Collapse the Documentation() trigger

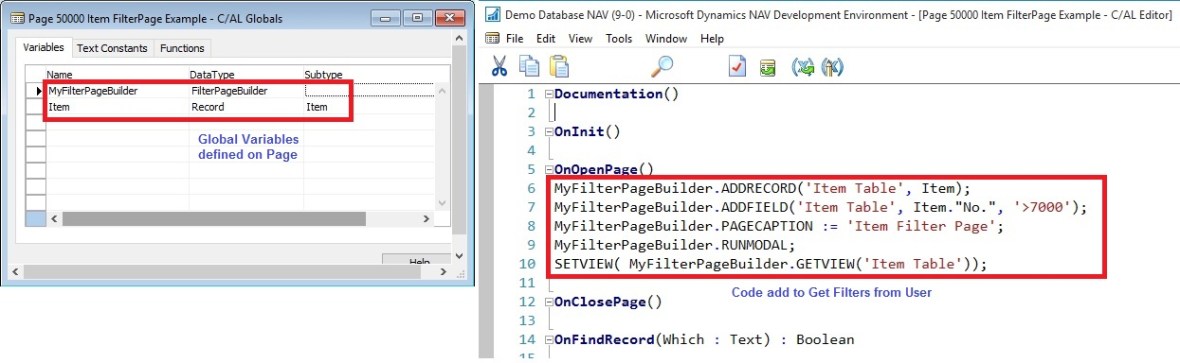(x=549, y=95)
